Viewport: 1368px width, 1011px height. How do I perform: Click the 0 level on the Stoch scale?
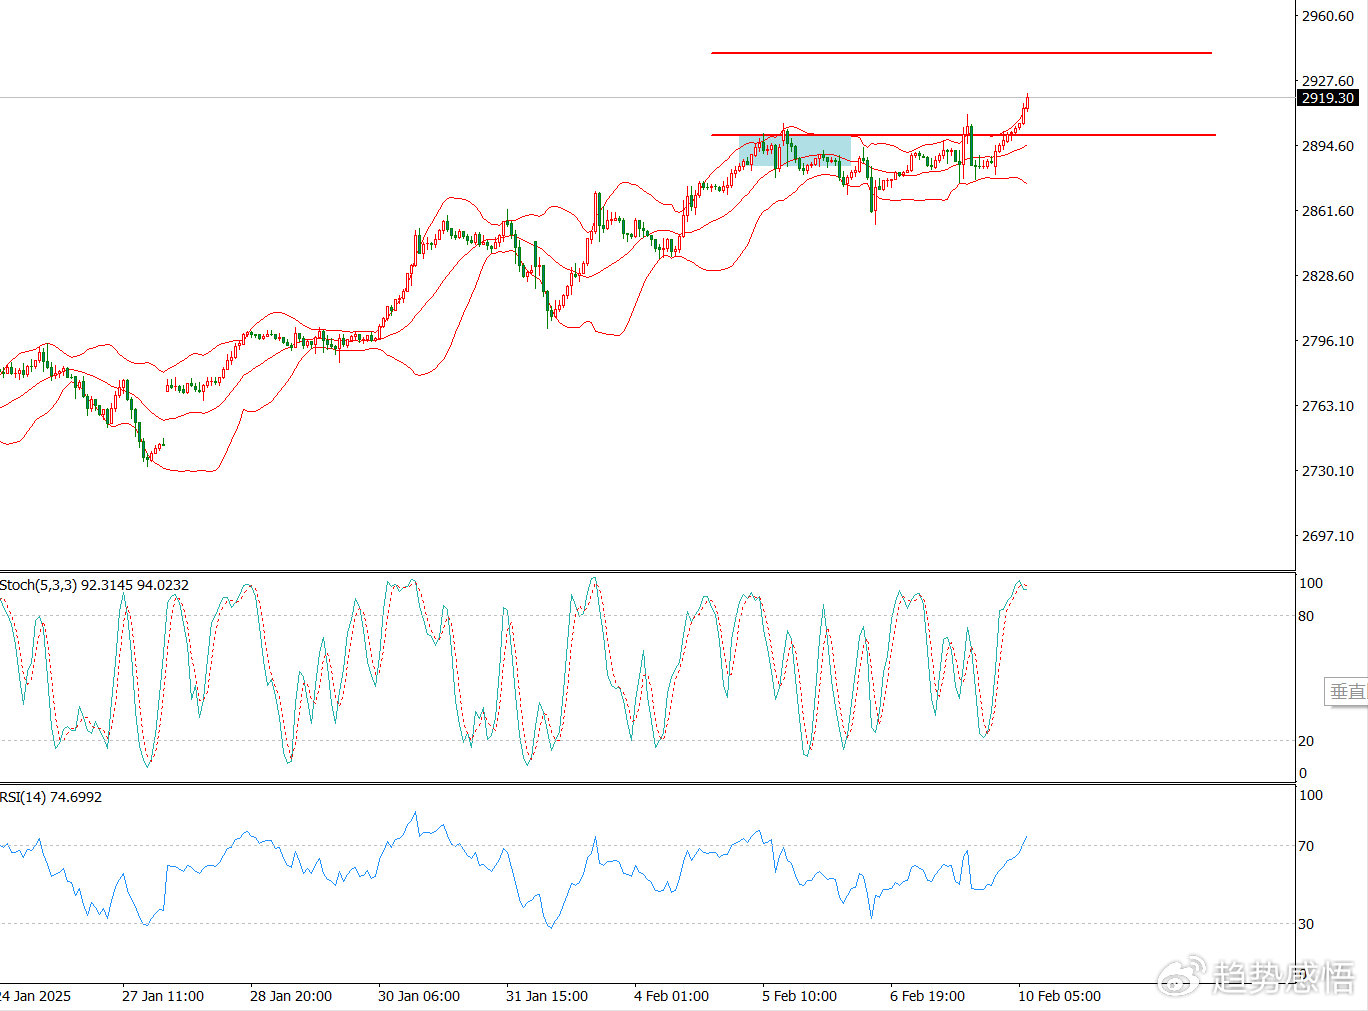[x=1302, y=773]
